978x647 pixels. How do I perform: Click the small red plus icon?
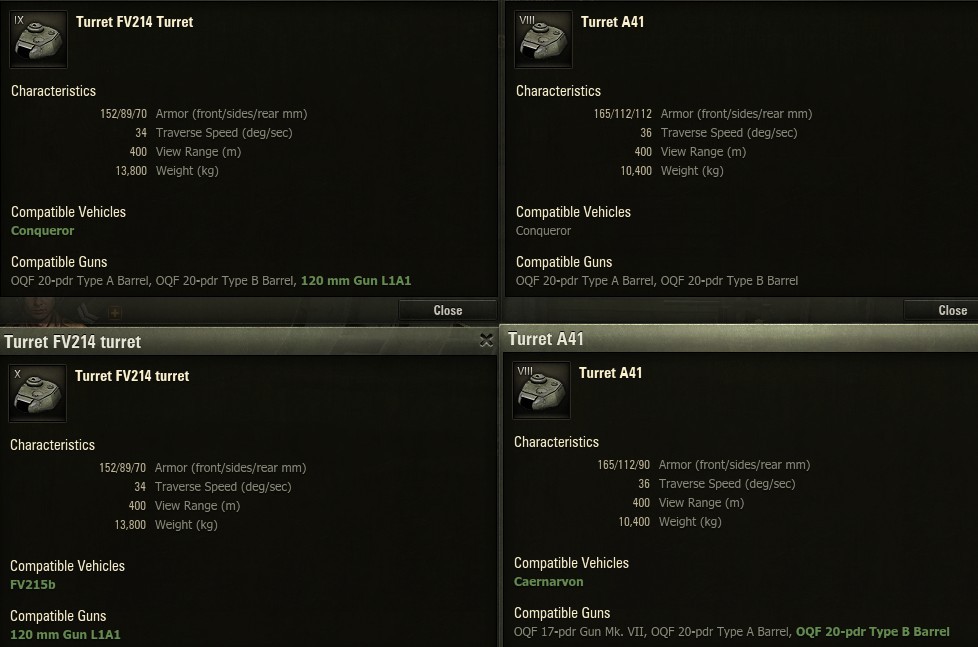(x=115, y=313)
